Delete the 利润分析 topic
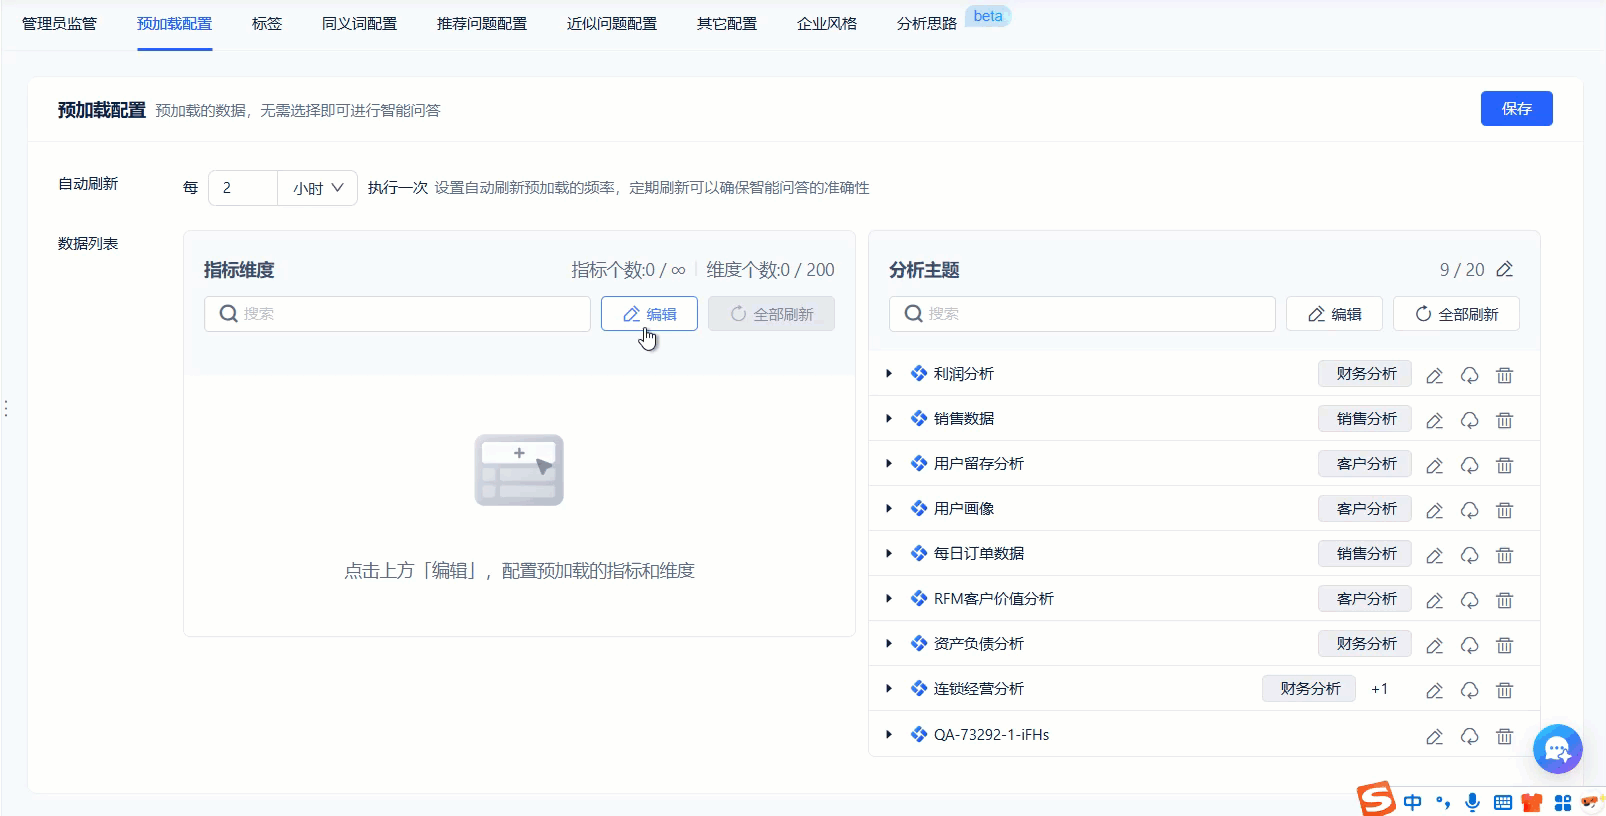Viewport: 1606px width, 816px height. [1504, 375]
